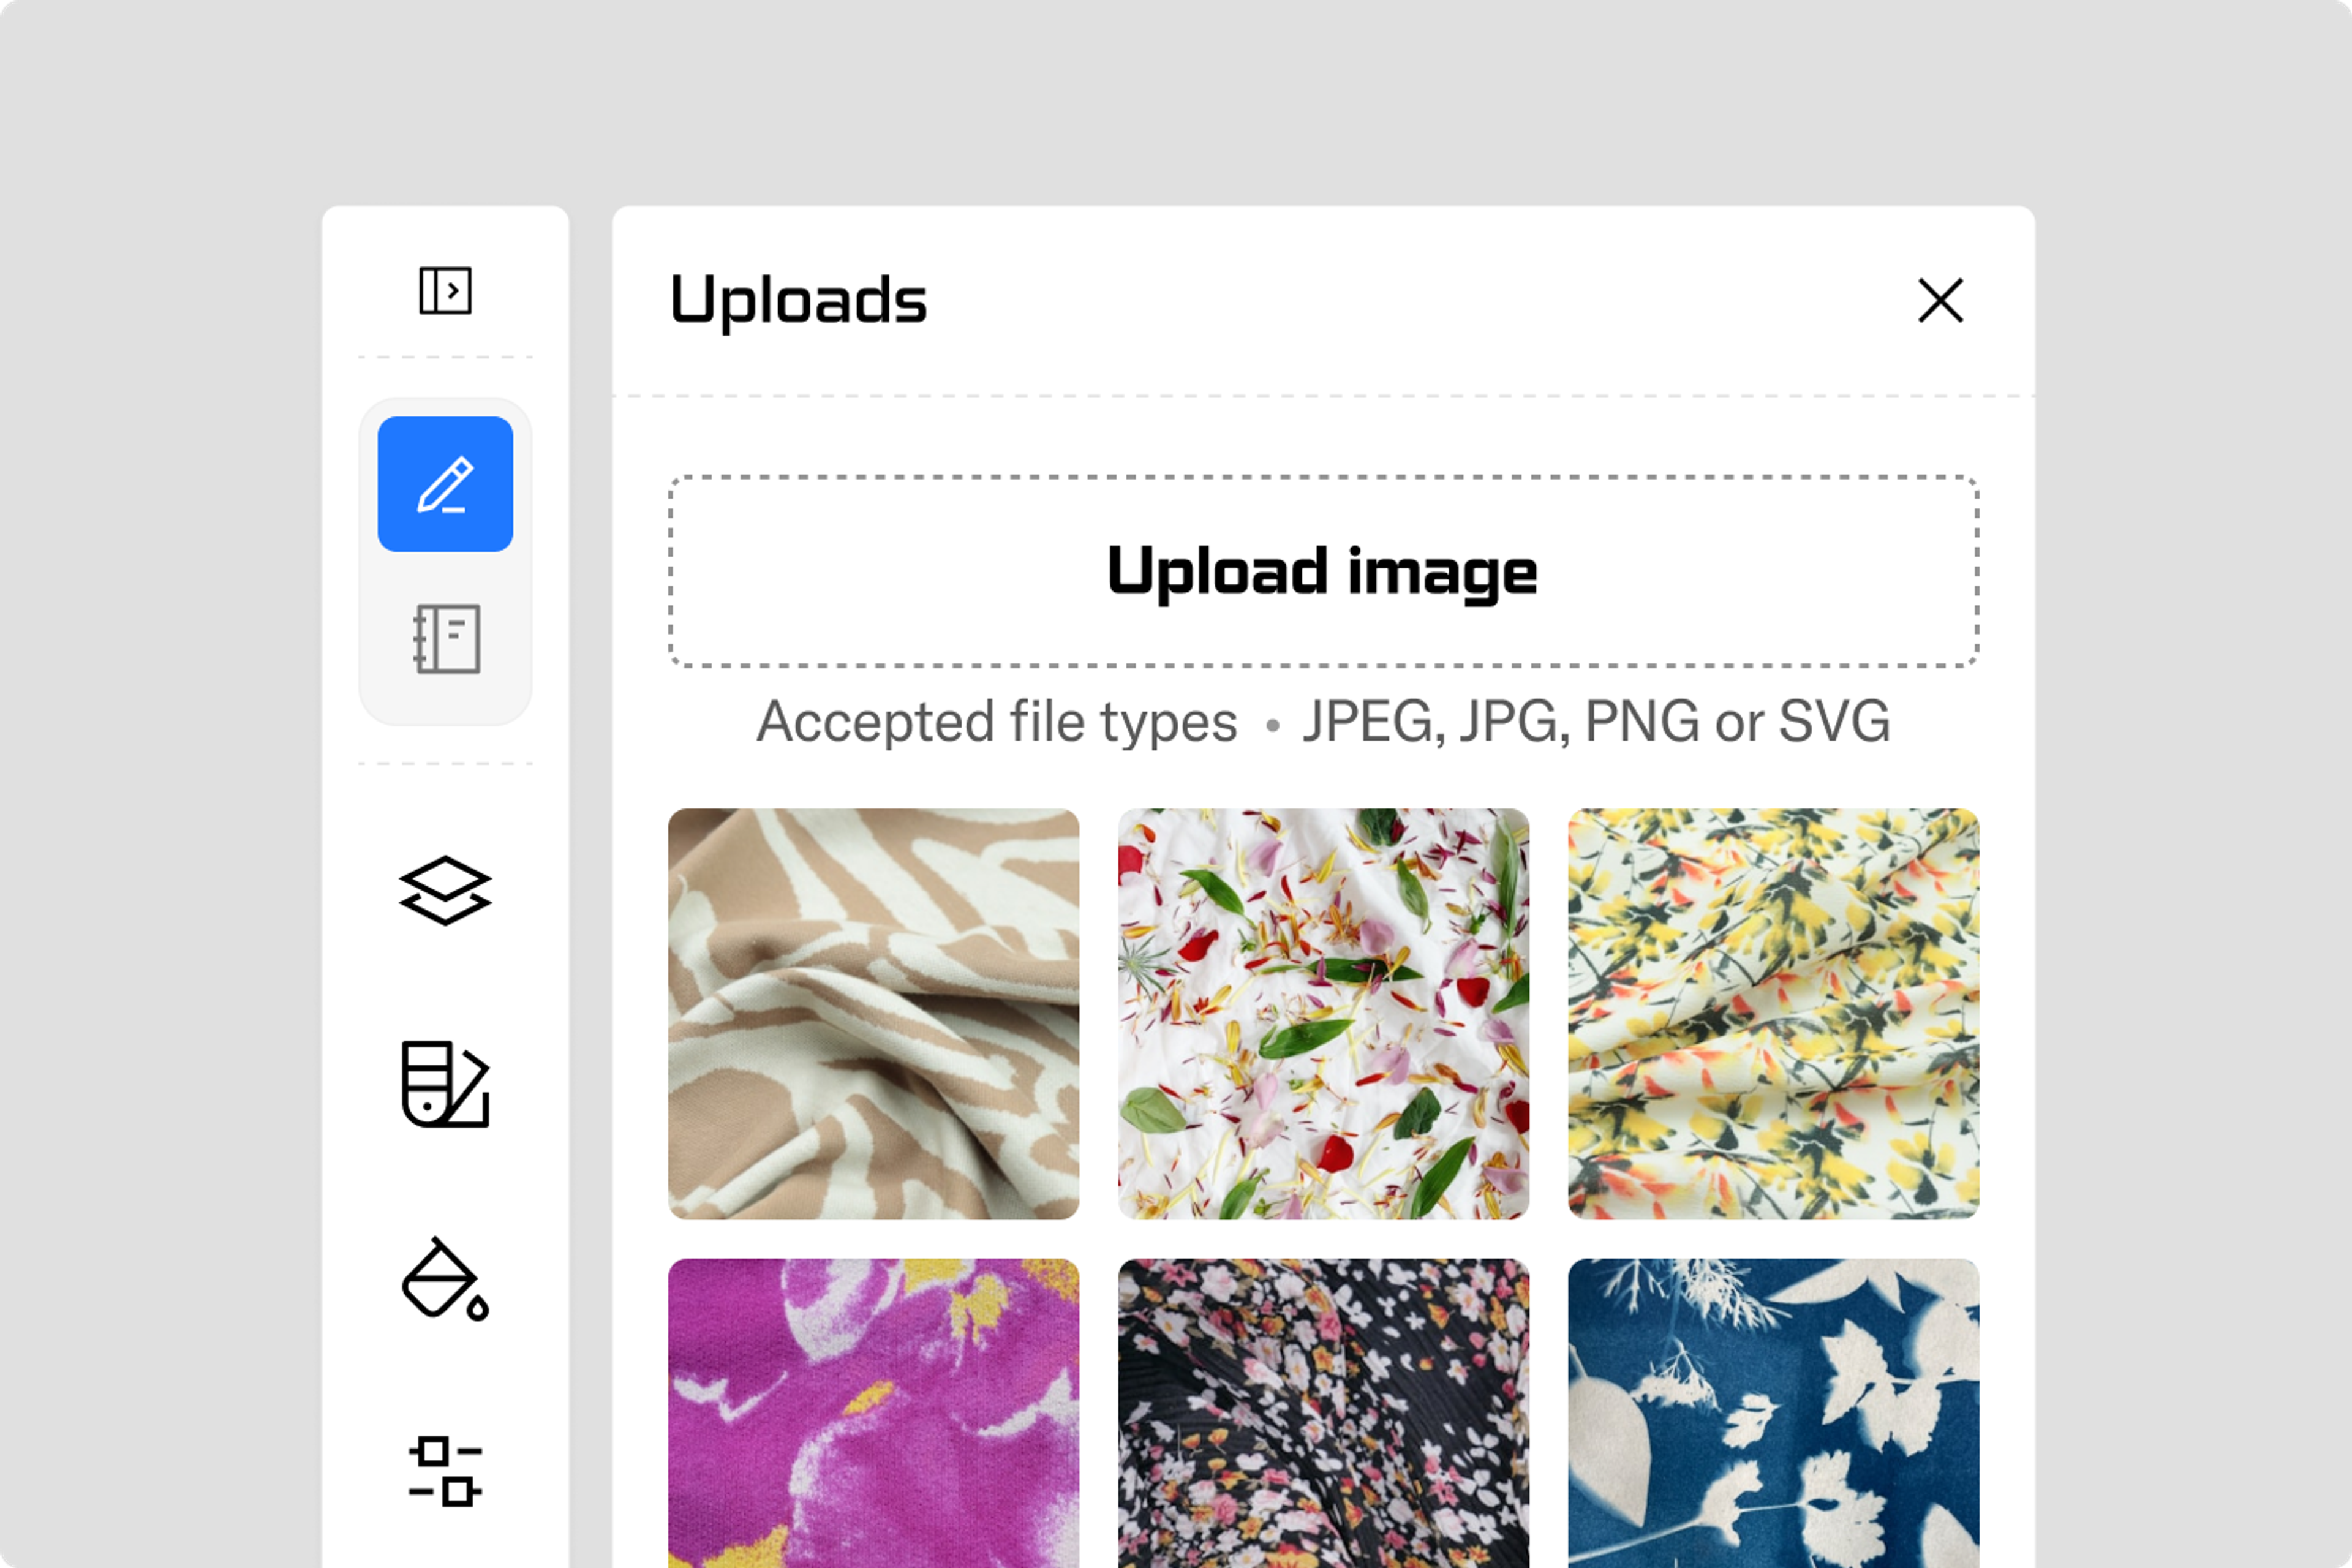
Task: Choose the black small-floral fabric thumbnail
Action: click(x=1323, y=1412)
